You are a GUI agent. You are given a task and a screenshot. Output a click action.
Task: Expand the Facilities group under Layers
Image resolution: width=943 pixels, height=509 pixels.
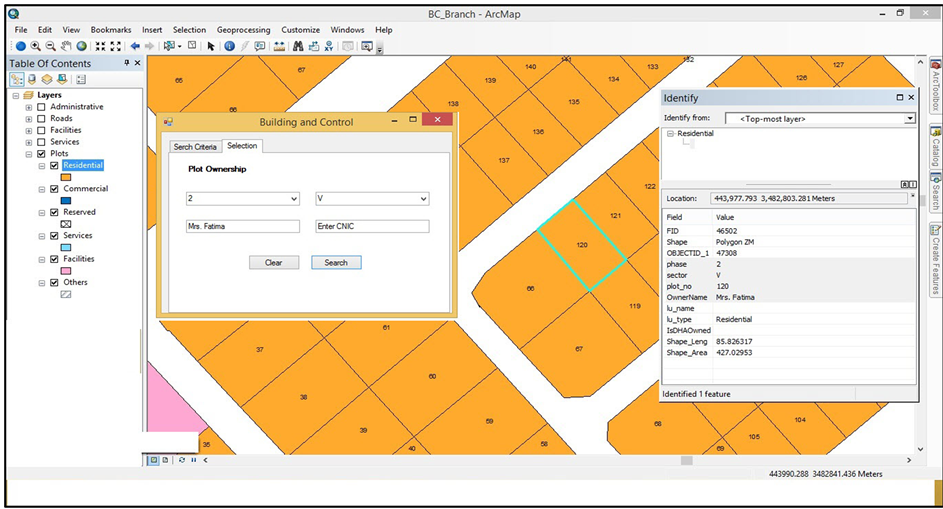point(29,130)
